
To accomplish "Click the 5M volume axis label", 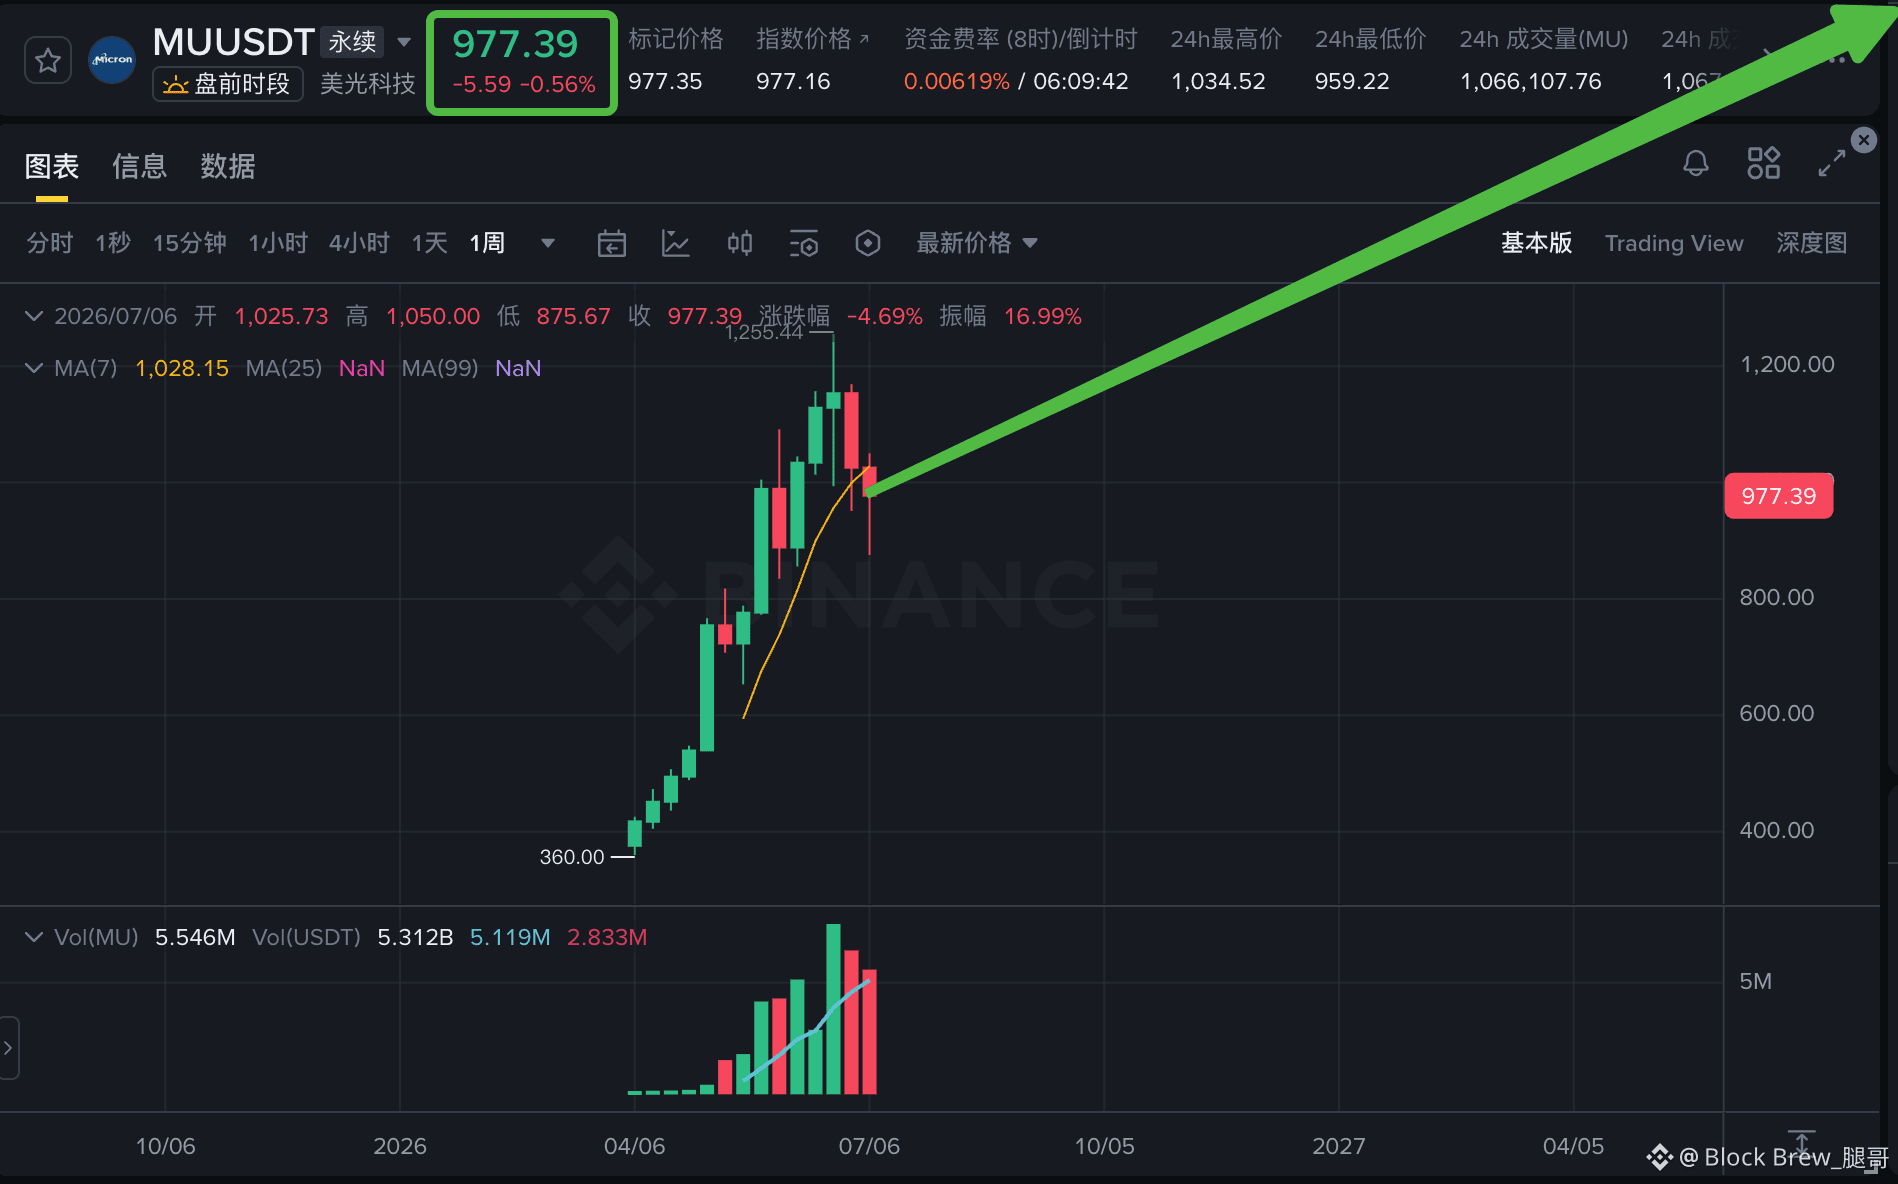I will (x=1756, y=981).
